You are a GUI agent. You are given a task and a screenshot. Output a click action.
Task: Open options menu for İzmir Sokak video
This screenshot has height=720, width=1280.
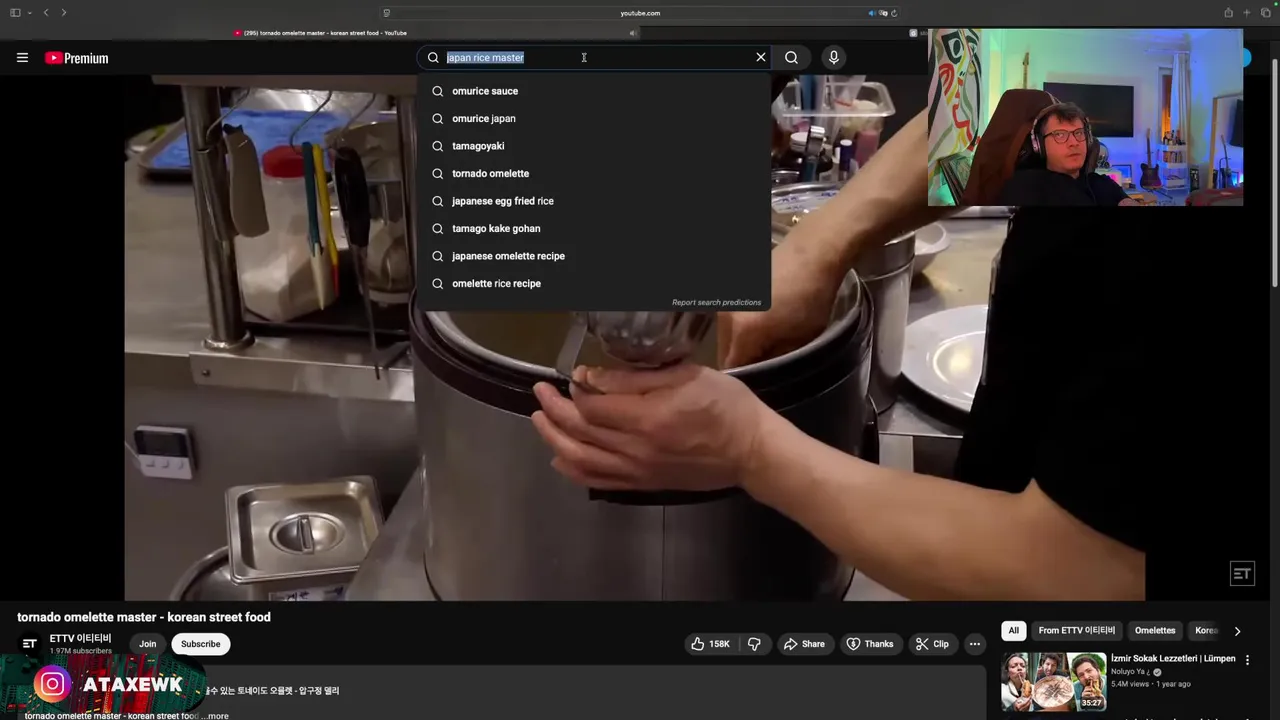click(1247, 661)
